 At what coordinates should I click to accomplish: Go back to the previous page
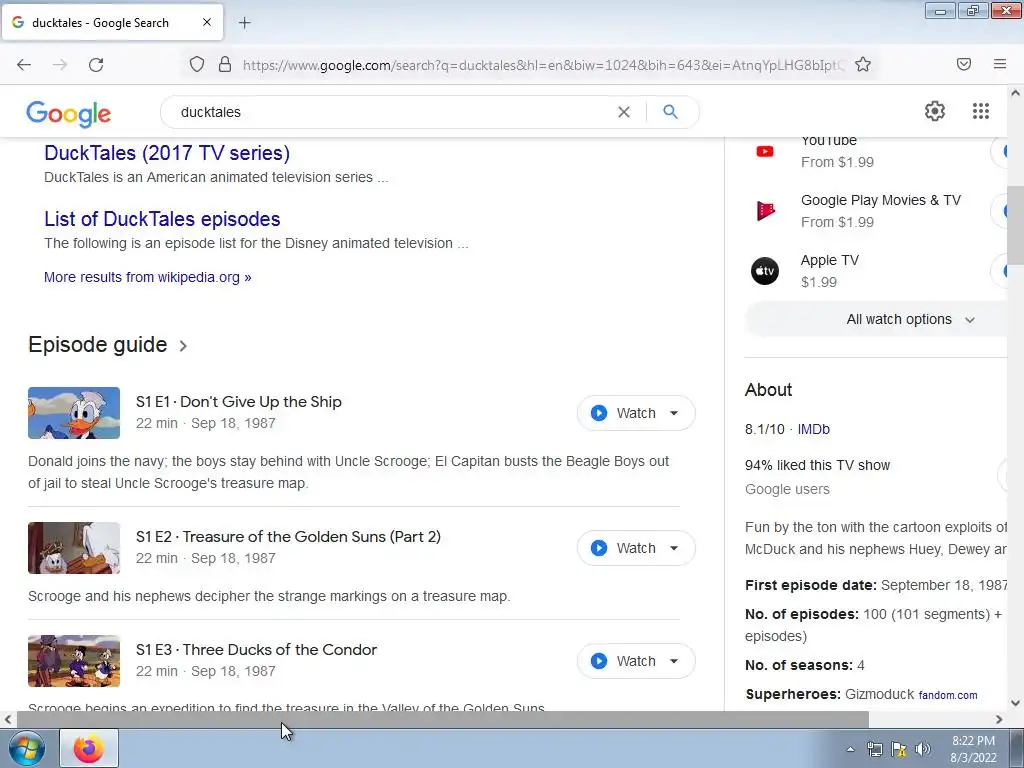pos(24,65)
